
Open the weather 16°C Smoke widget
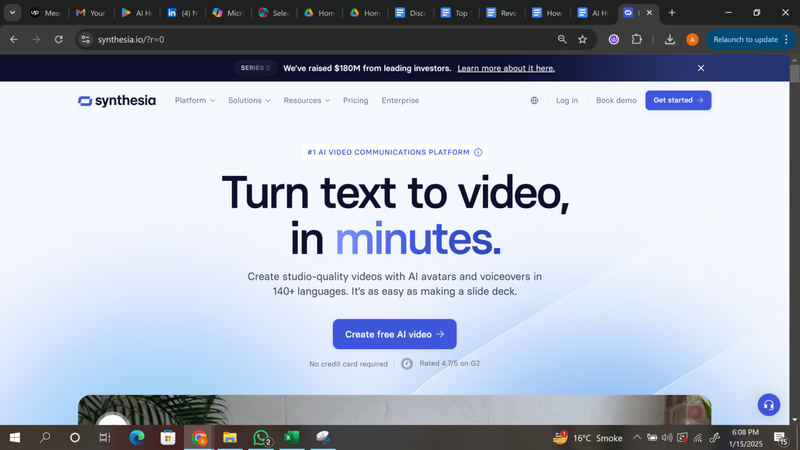(x=588, y=438)
